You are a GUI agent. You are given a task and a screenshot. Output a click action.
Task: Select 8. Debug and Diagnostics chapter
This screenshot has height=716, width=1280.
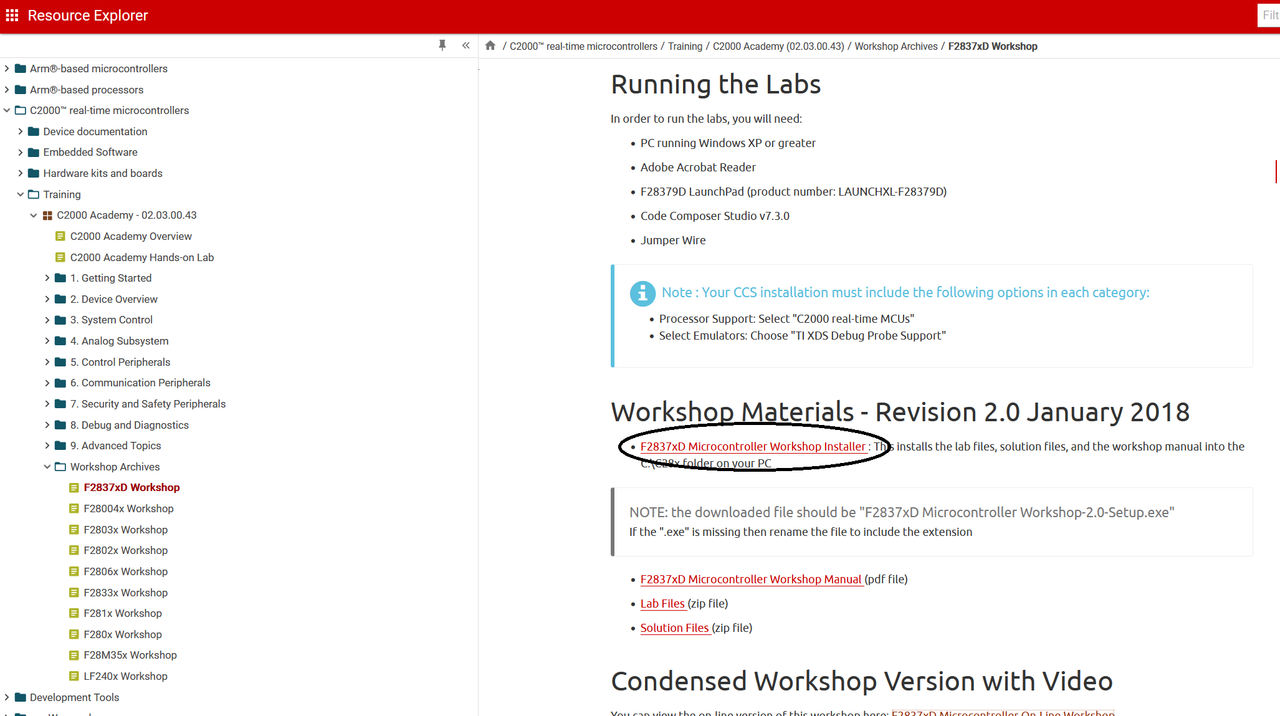pos(129,425)
